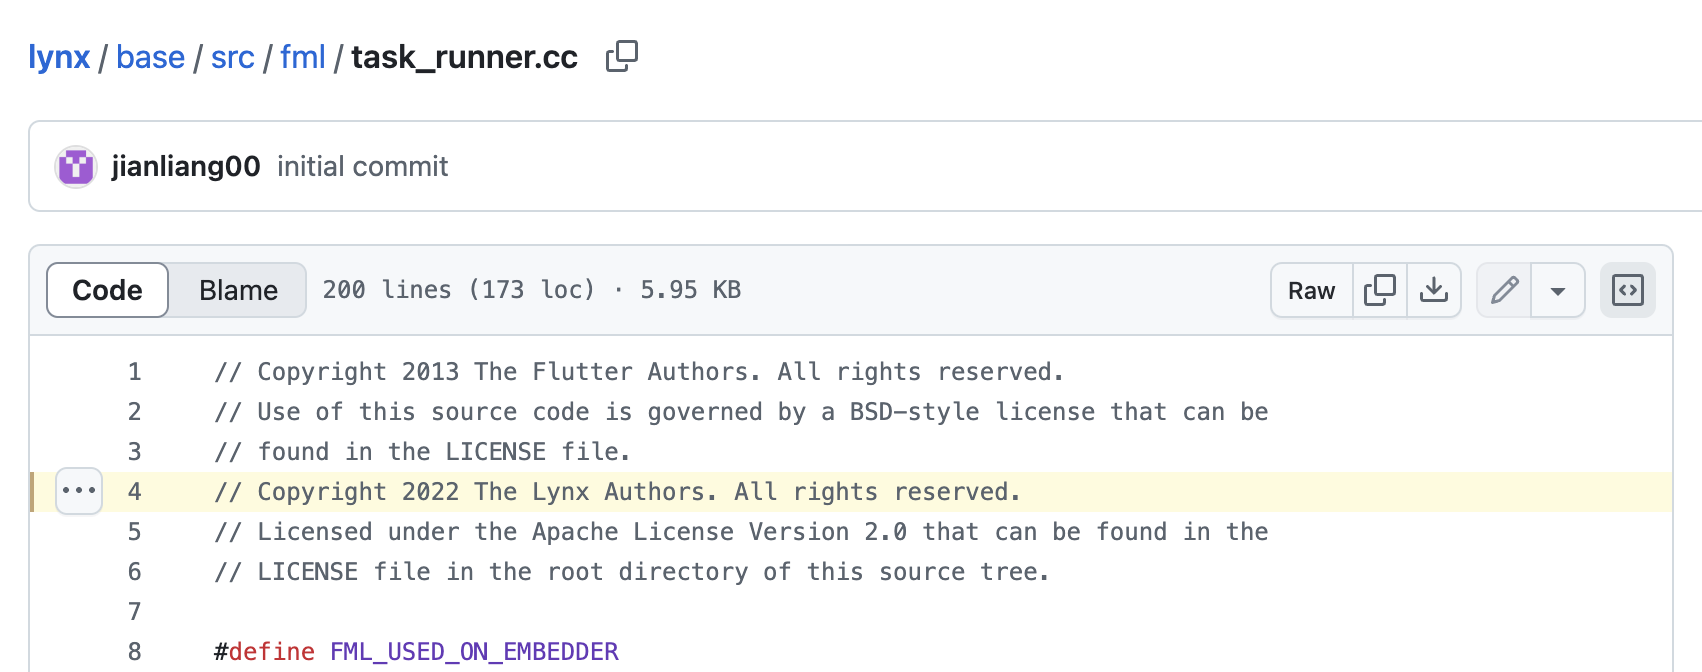Navigate to the src folder
Screen dimensions: 1702x672
(233, 57)
